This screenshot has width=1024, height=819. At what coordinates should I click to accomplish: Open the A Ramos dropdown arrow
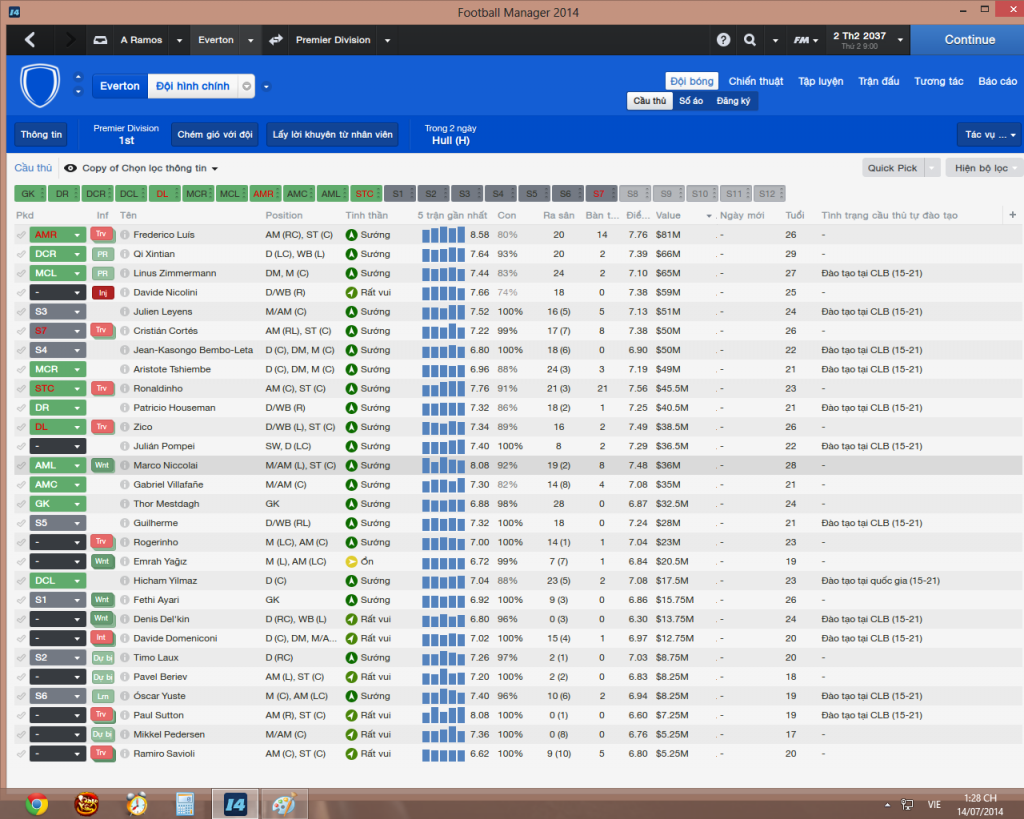[179, 40]
